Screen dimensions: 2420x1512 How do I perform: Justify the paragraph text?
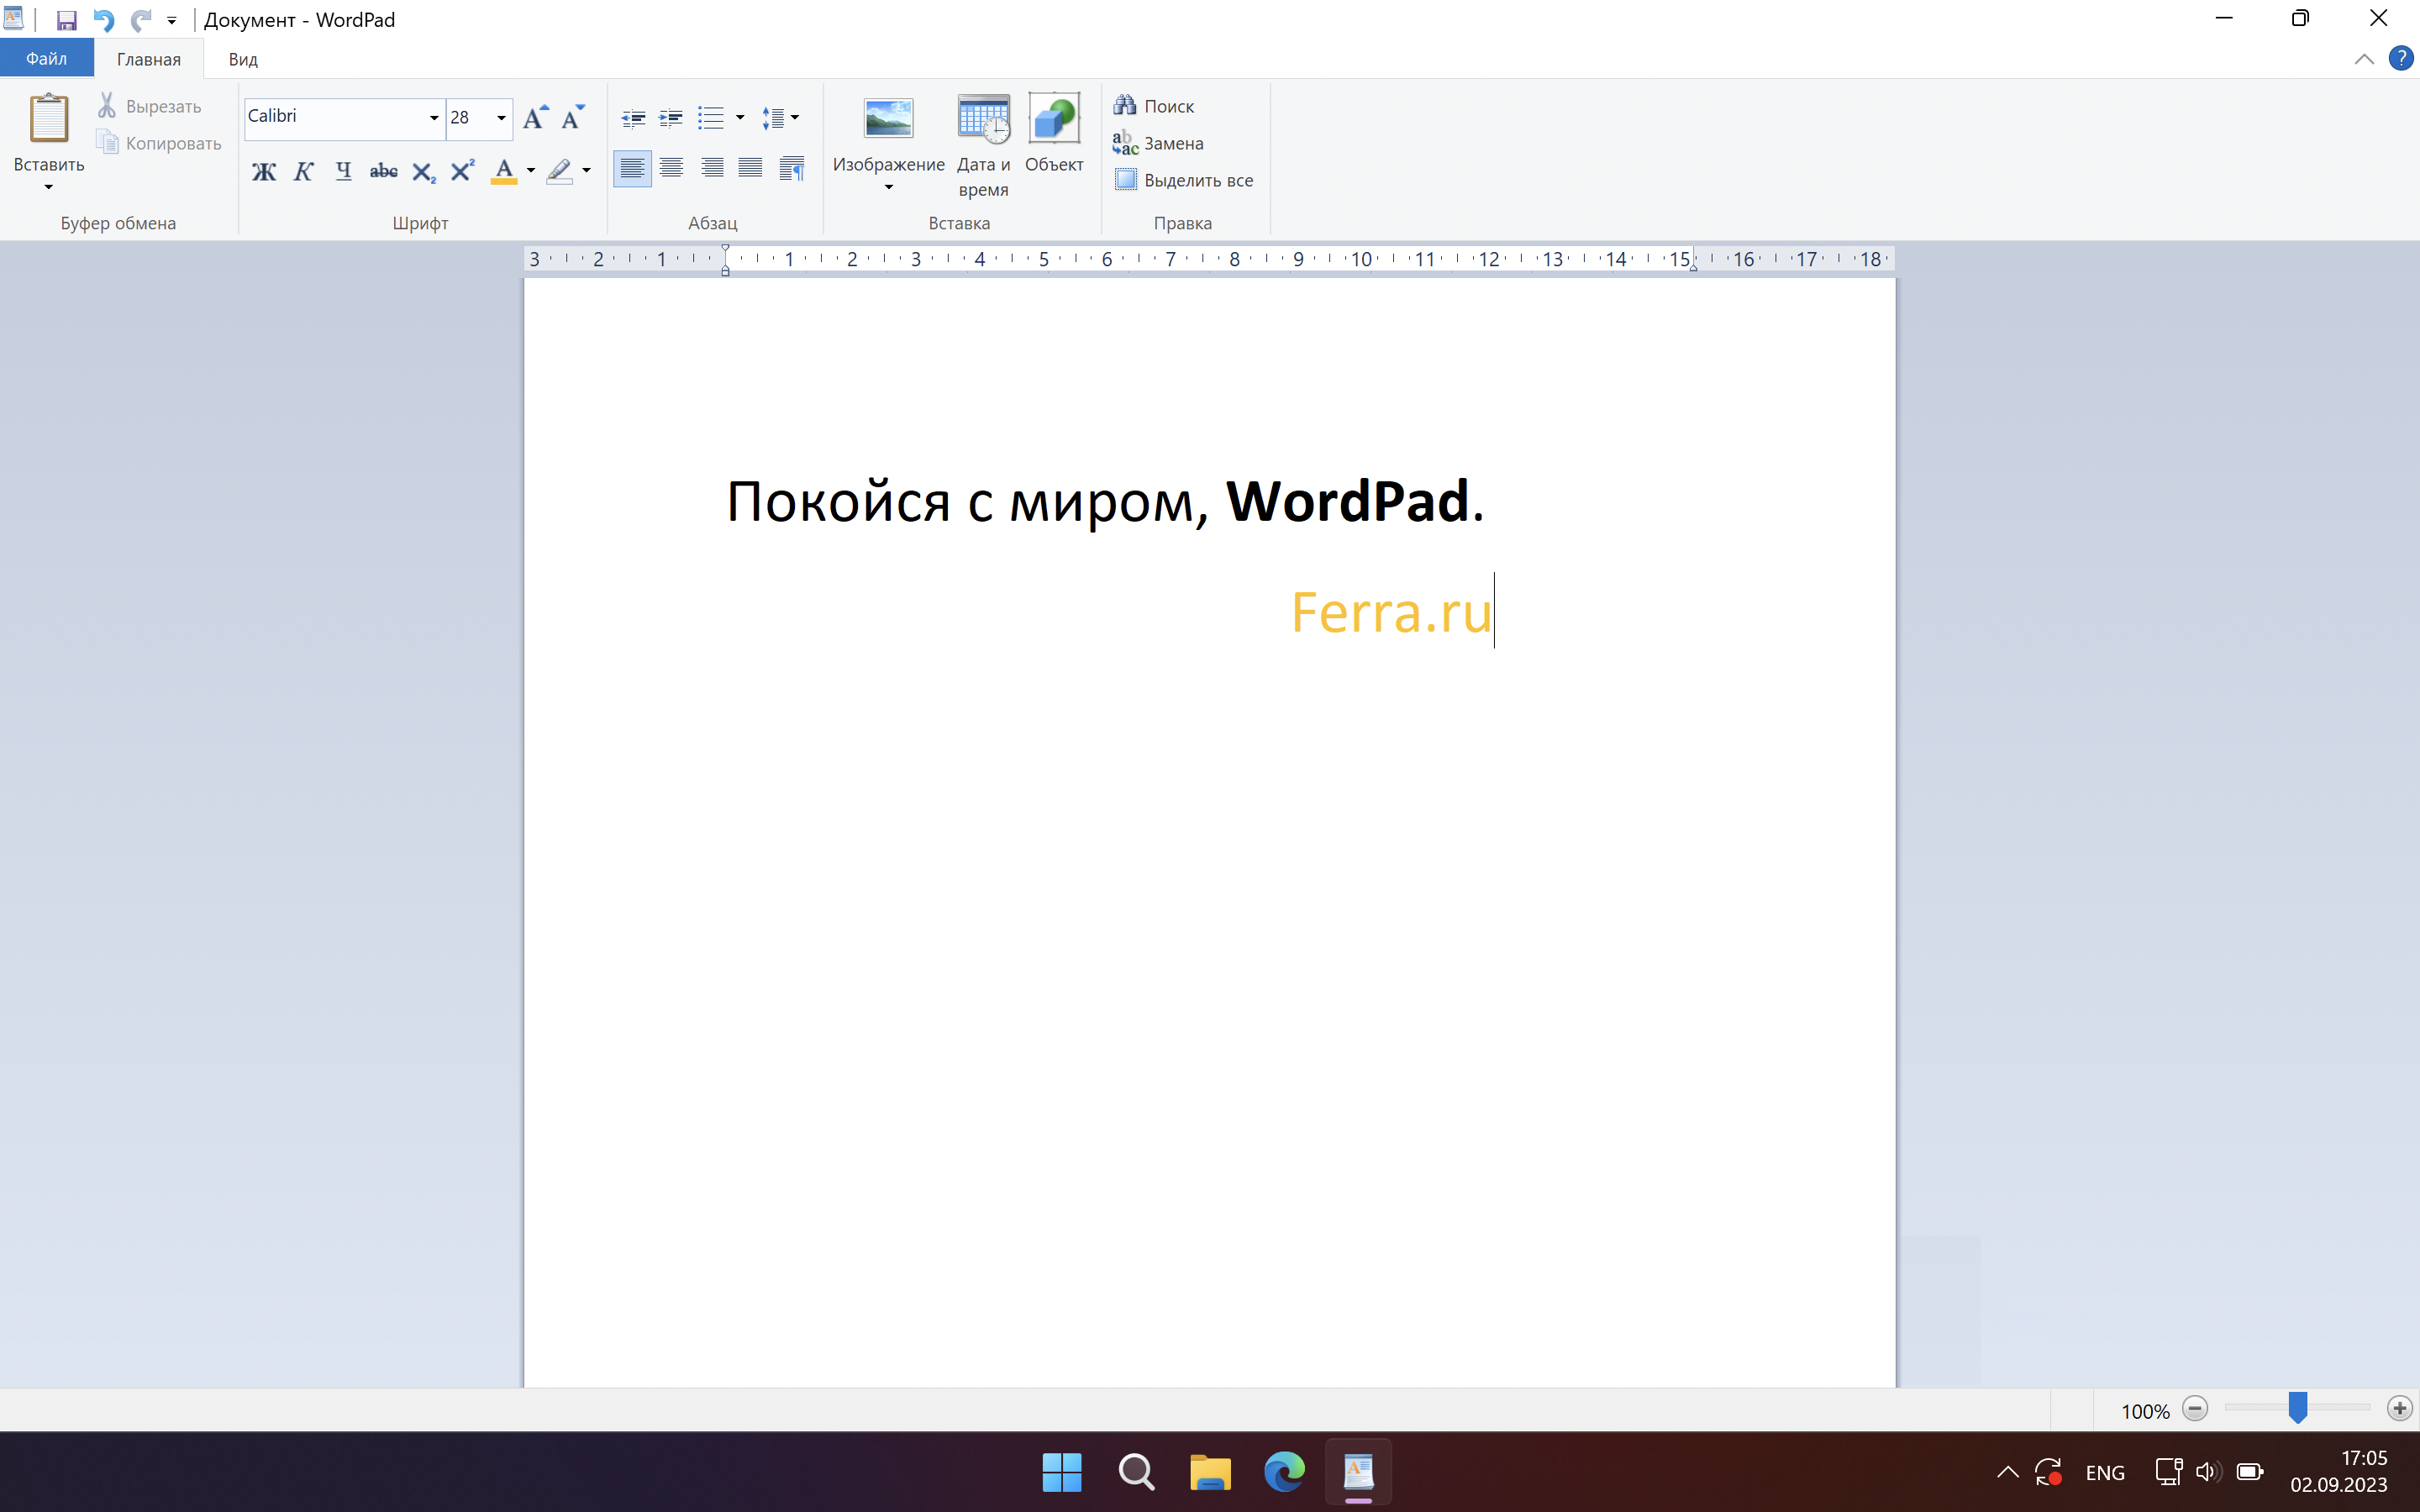coord(750,168)
